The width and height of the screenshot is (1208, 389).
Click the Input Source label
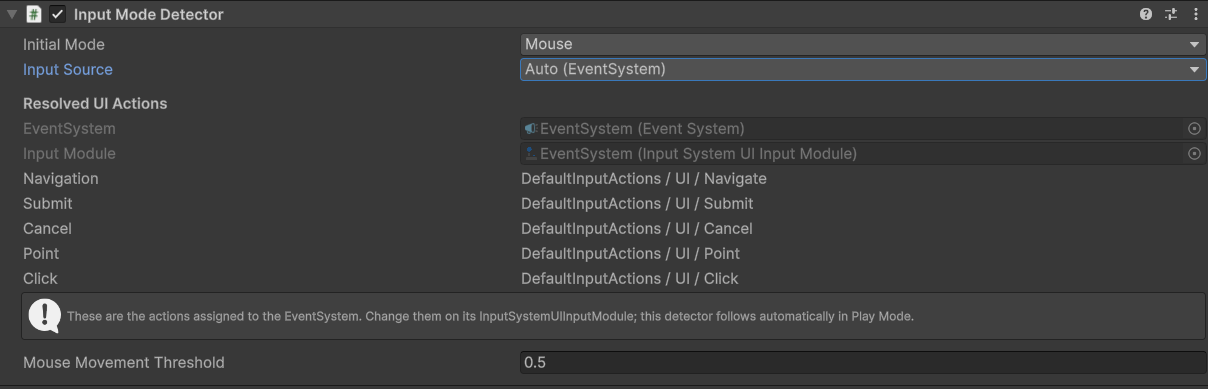(x=68, y=69)
